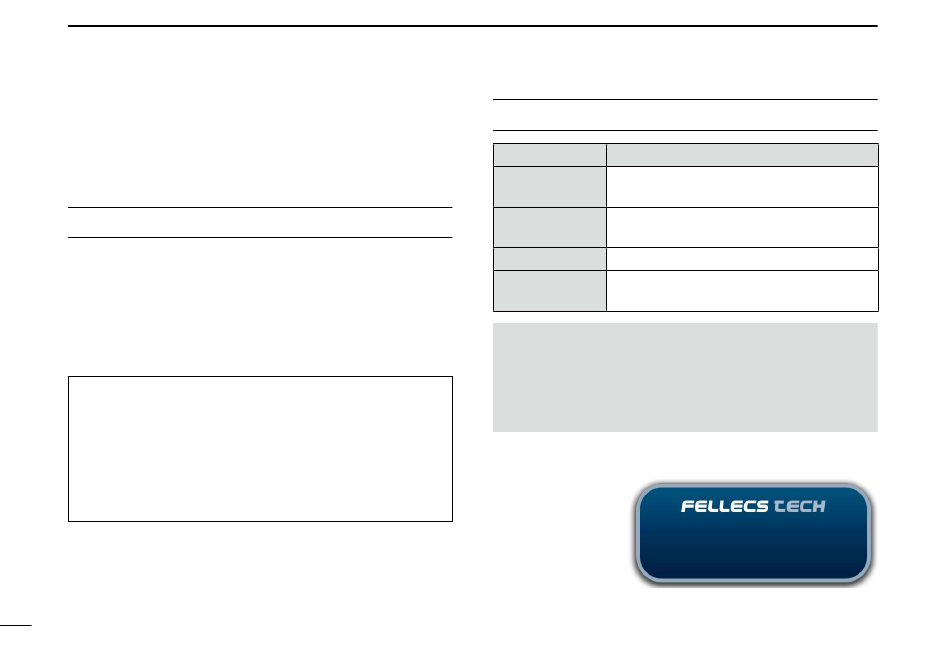This screenshot has height=670, width=950.
Task: Click the first tall gray cell below table header
Action: tap(550, 187)
